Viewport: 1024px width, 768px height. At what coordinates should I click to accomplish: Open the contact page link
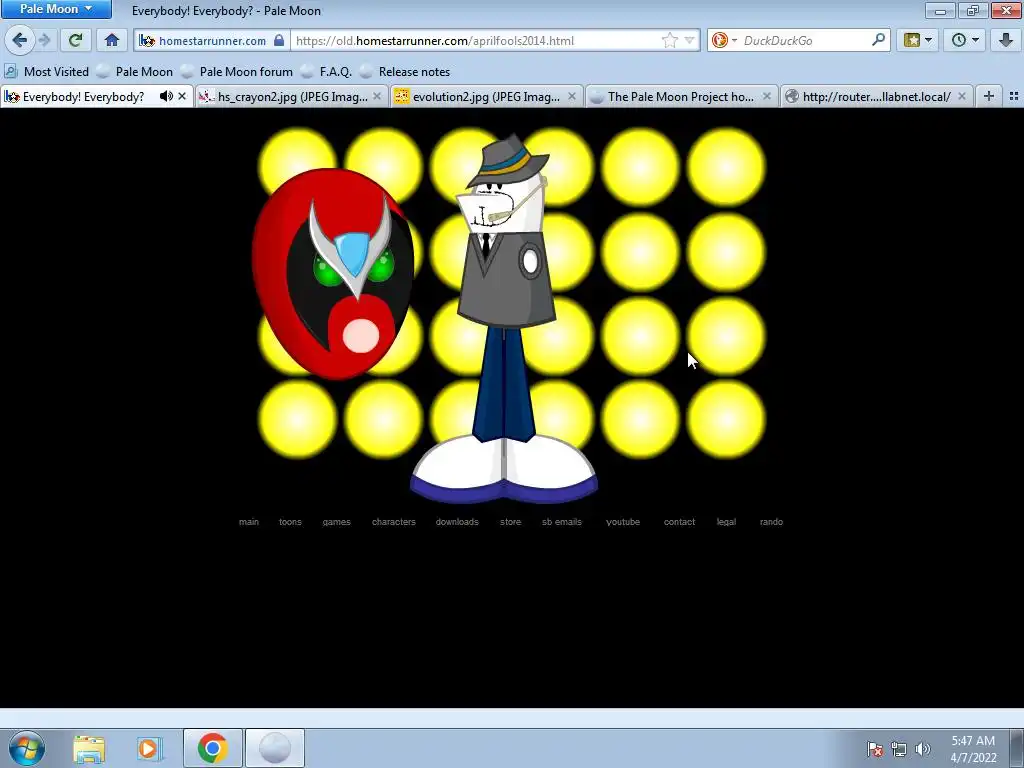679,522
